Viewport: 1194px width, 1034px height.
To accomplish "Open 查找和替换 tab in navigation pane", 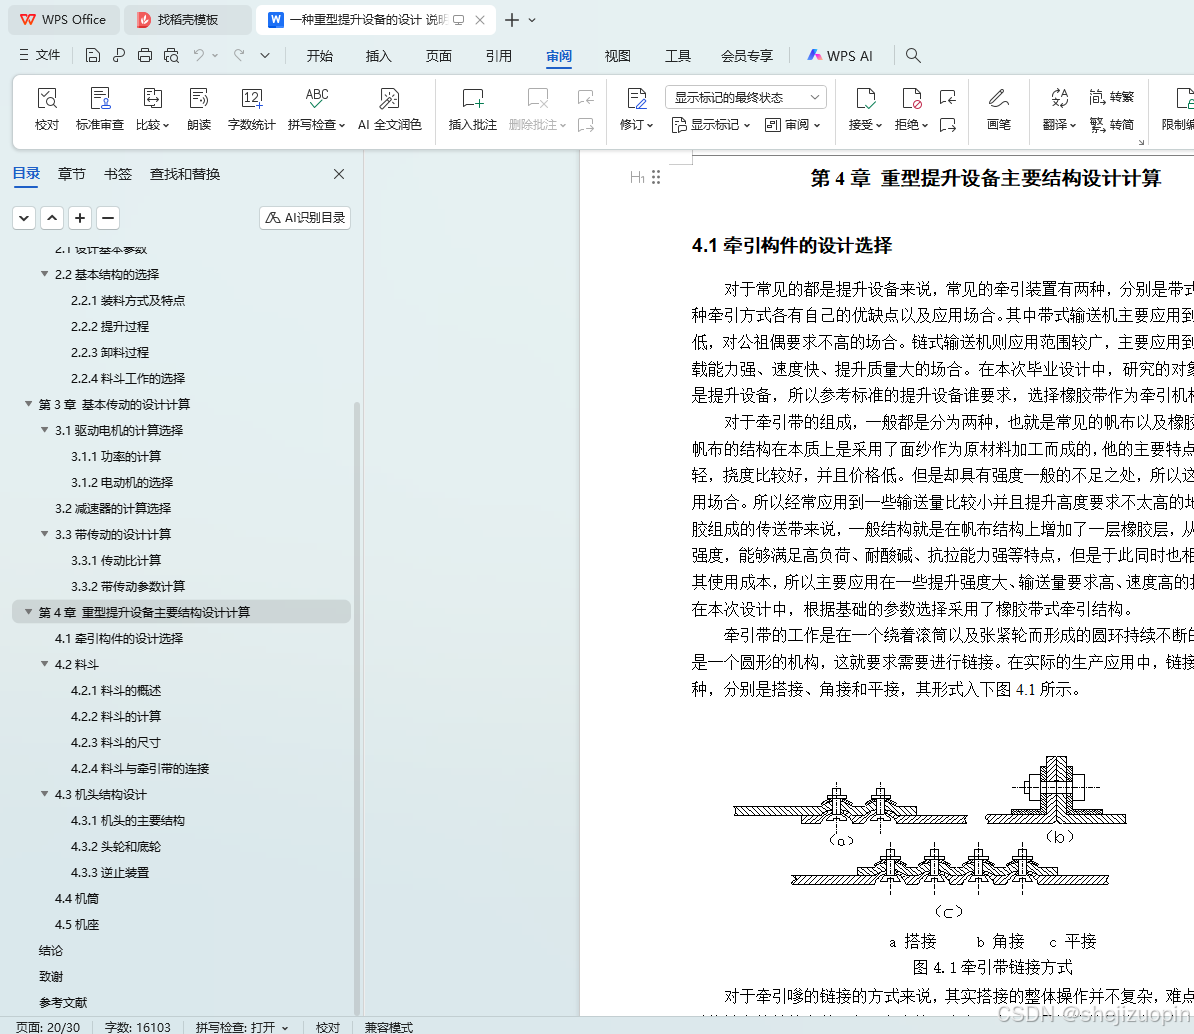I will [185, 174].
